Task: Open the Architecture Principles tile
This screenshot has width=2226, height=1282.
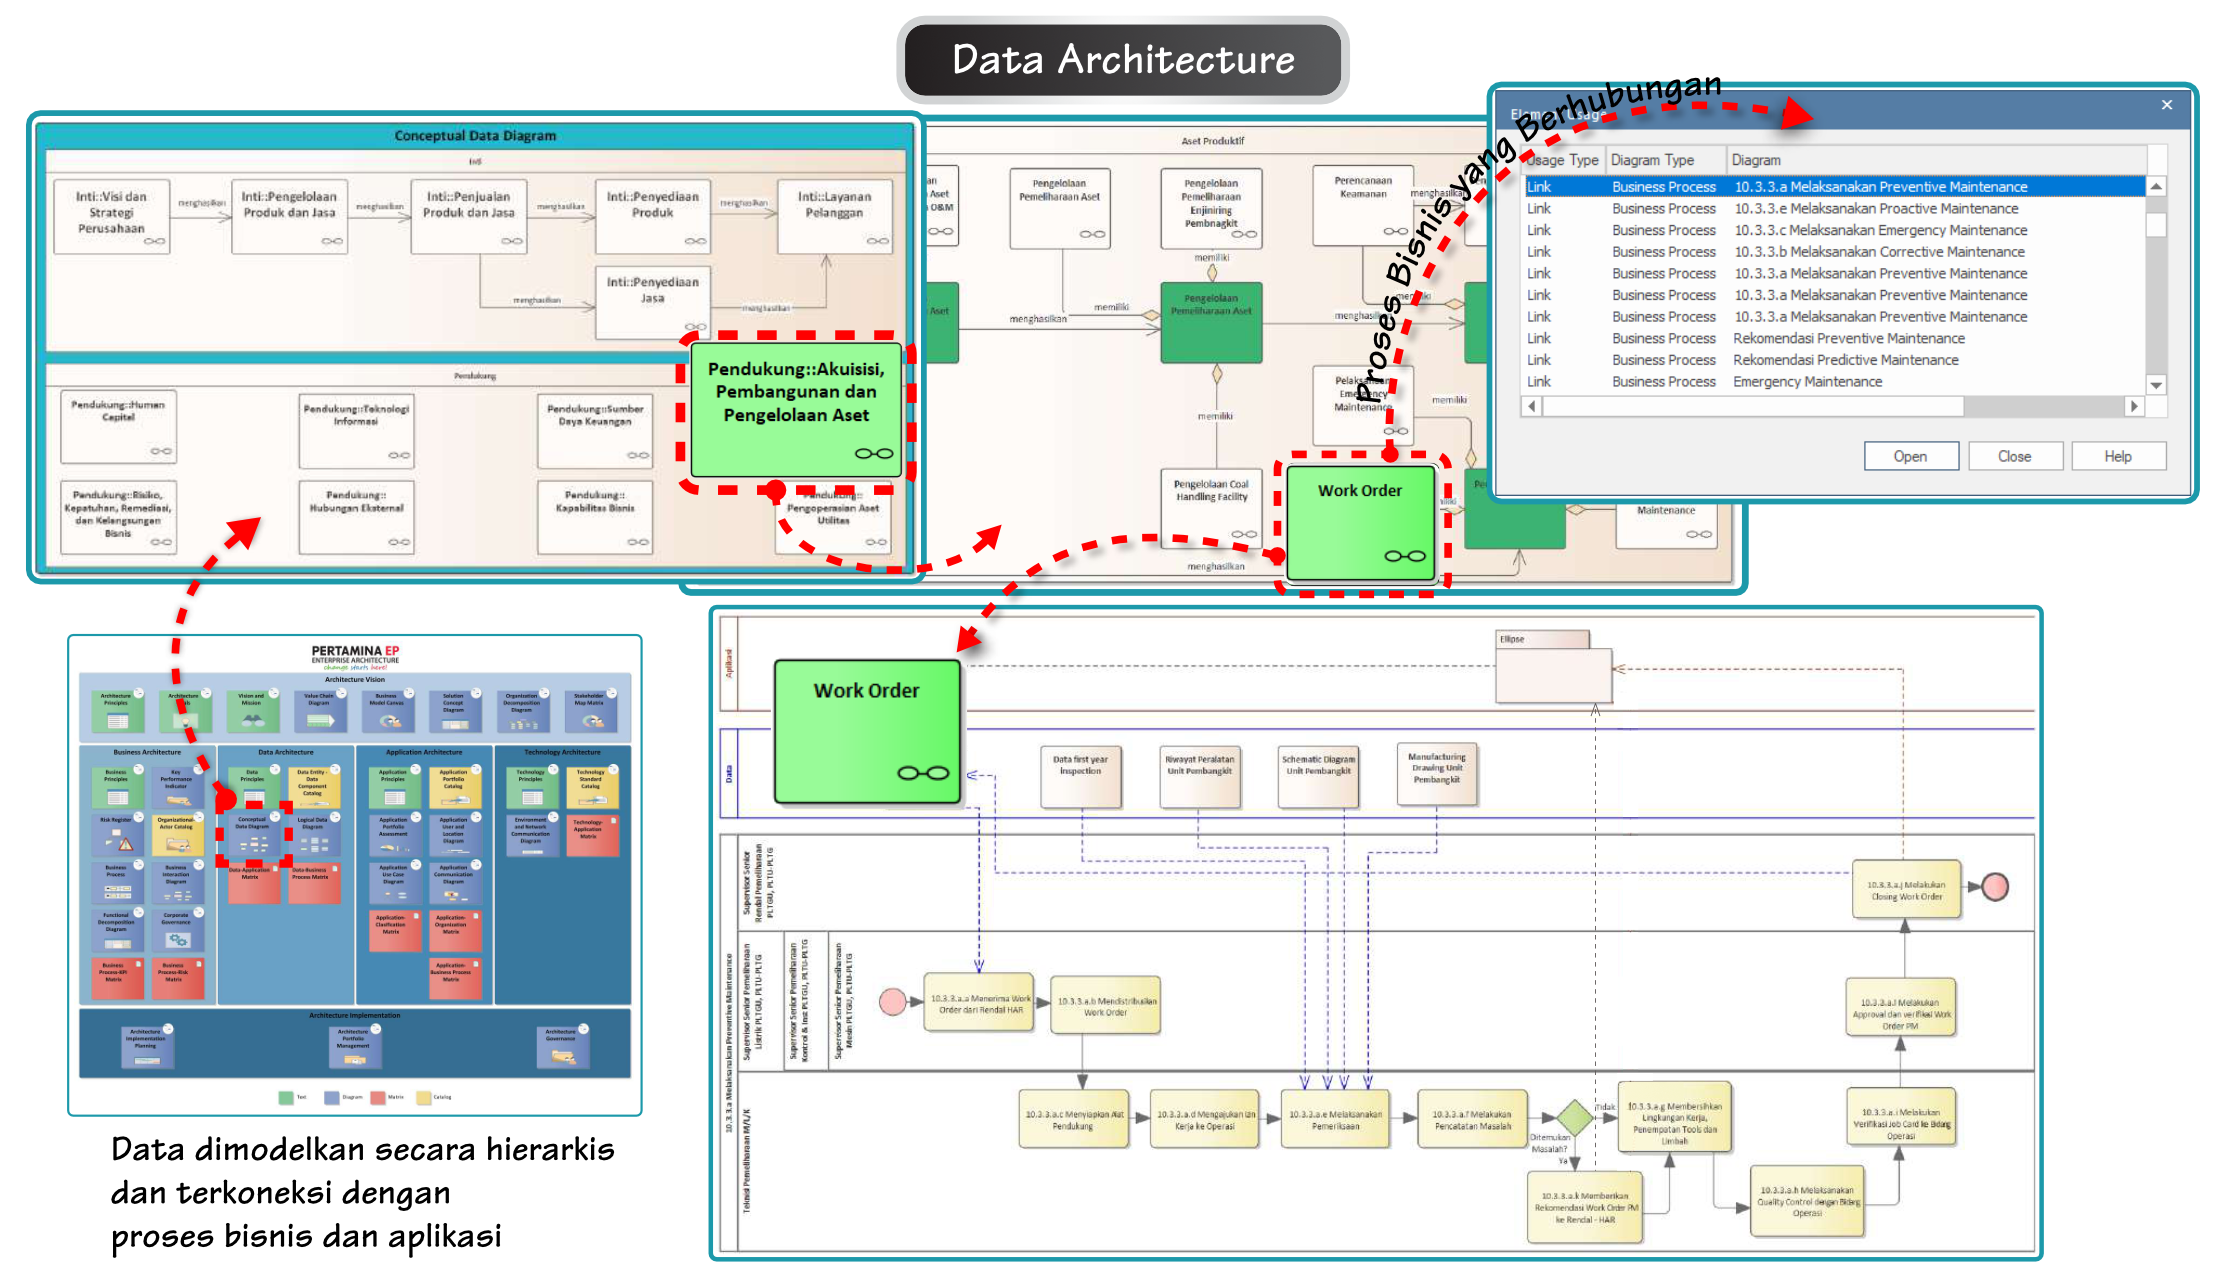Action: point(118,710)
